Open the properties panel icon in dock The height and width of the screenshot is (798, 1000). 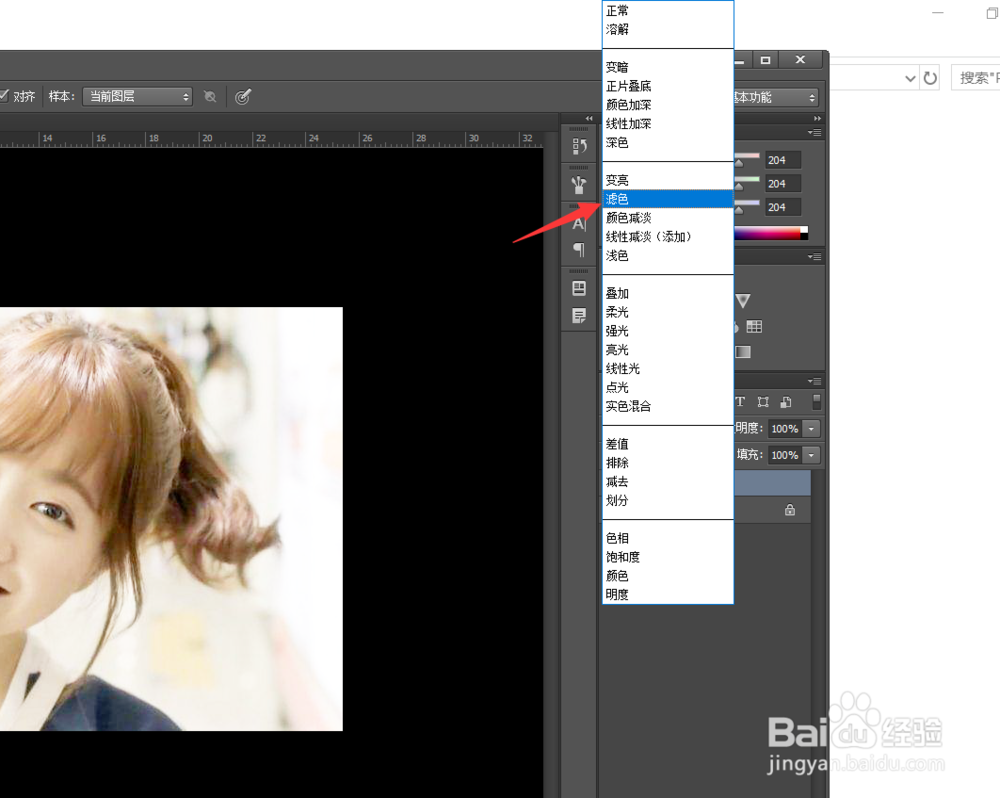[x=579, y=288]
